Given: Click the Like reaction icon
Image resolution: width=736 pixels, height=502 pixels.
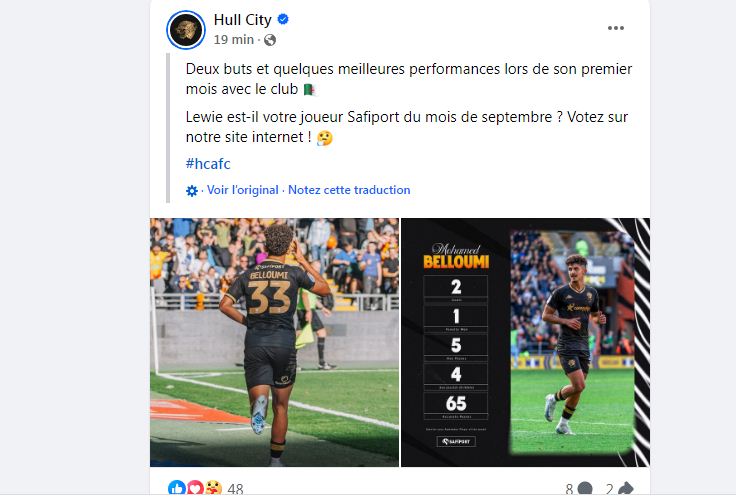Looking at the screenshot, I should coord(176,488).
